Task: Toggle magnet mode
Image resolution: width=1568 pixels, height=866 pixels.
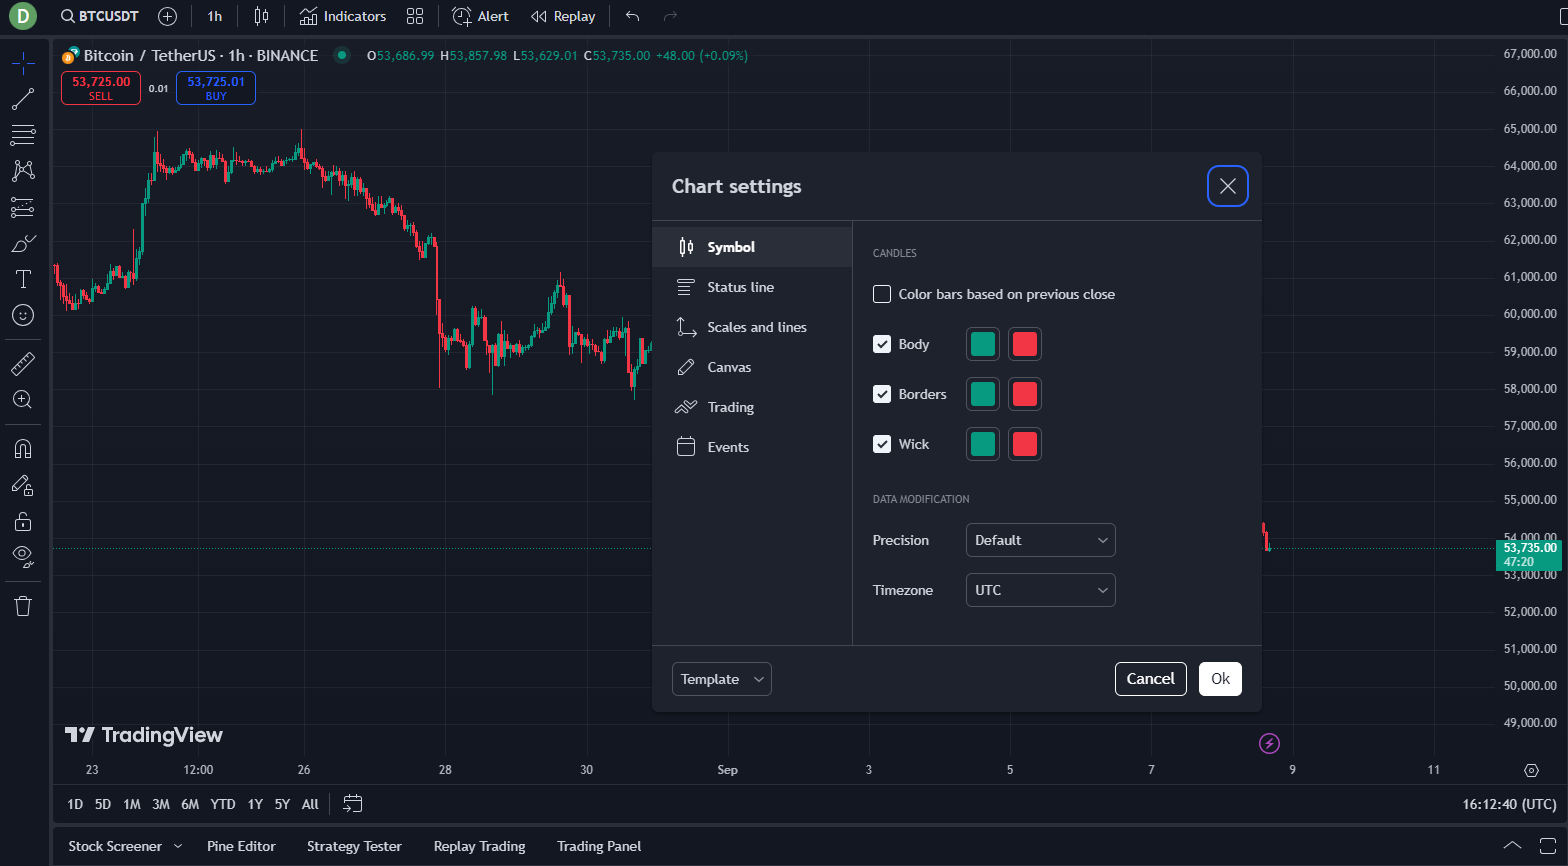Action: [23, 448]
